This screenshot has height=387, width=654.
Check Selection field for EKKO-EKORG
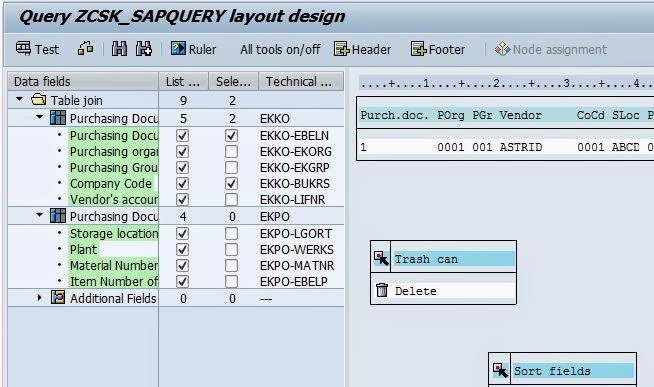232,151
